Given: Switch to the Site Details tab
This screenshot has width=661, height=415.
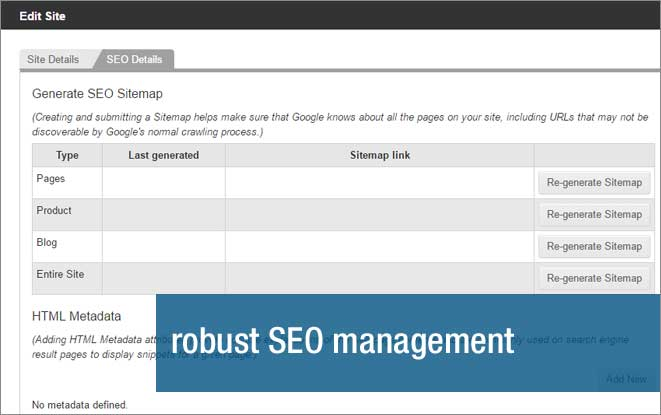Looking at the screenshot, I should pyautogui.click(x=55, y=59).
